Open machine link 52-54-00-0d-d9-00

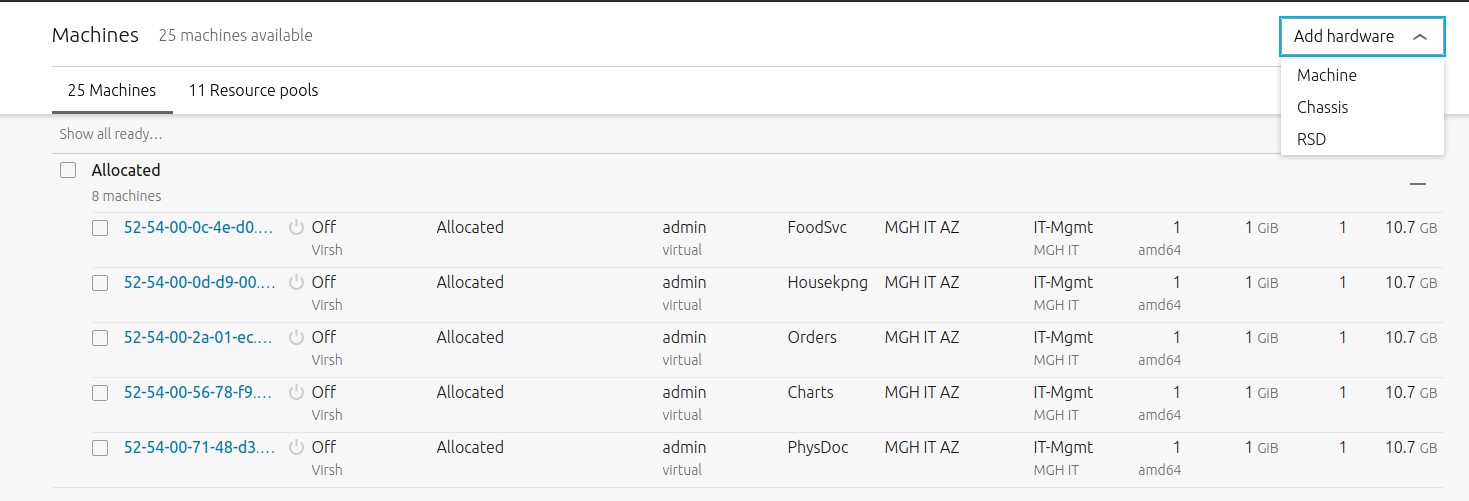pyautogui.click(x=199, y=282)
